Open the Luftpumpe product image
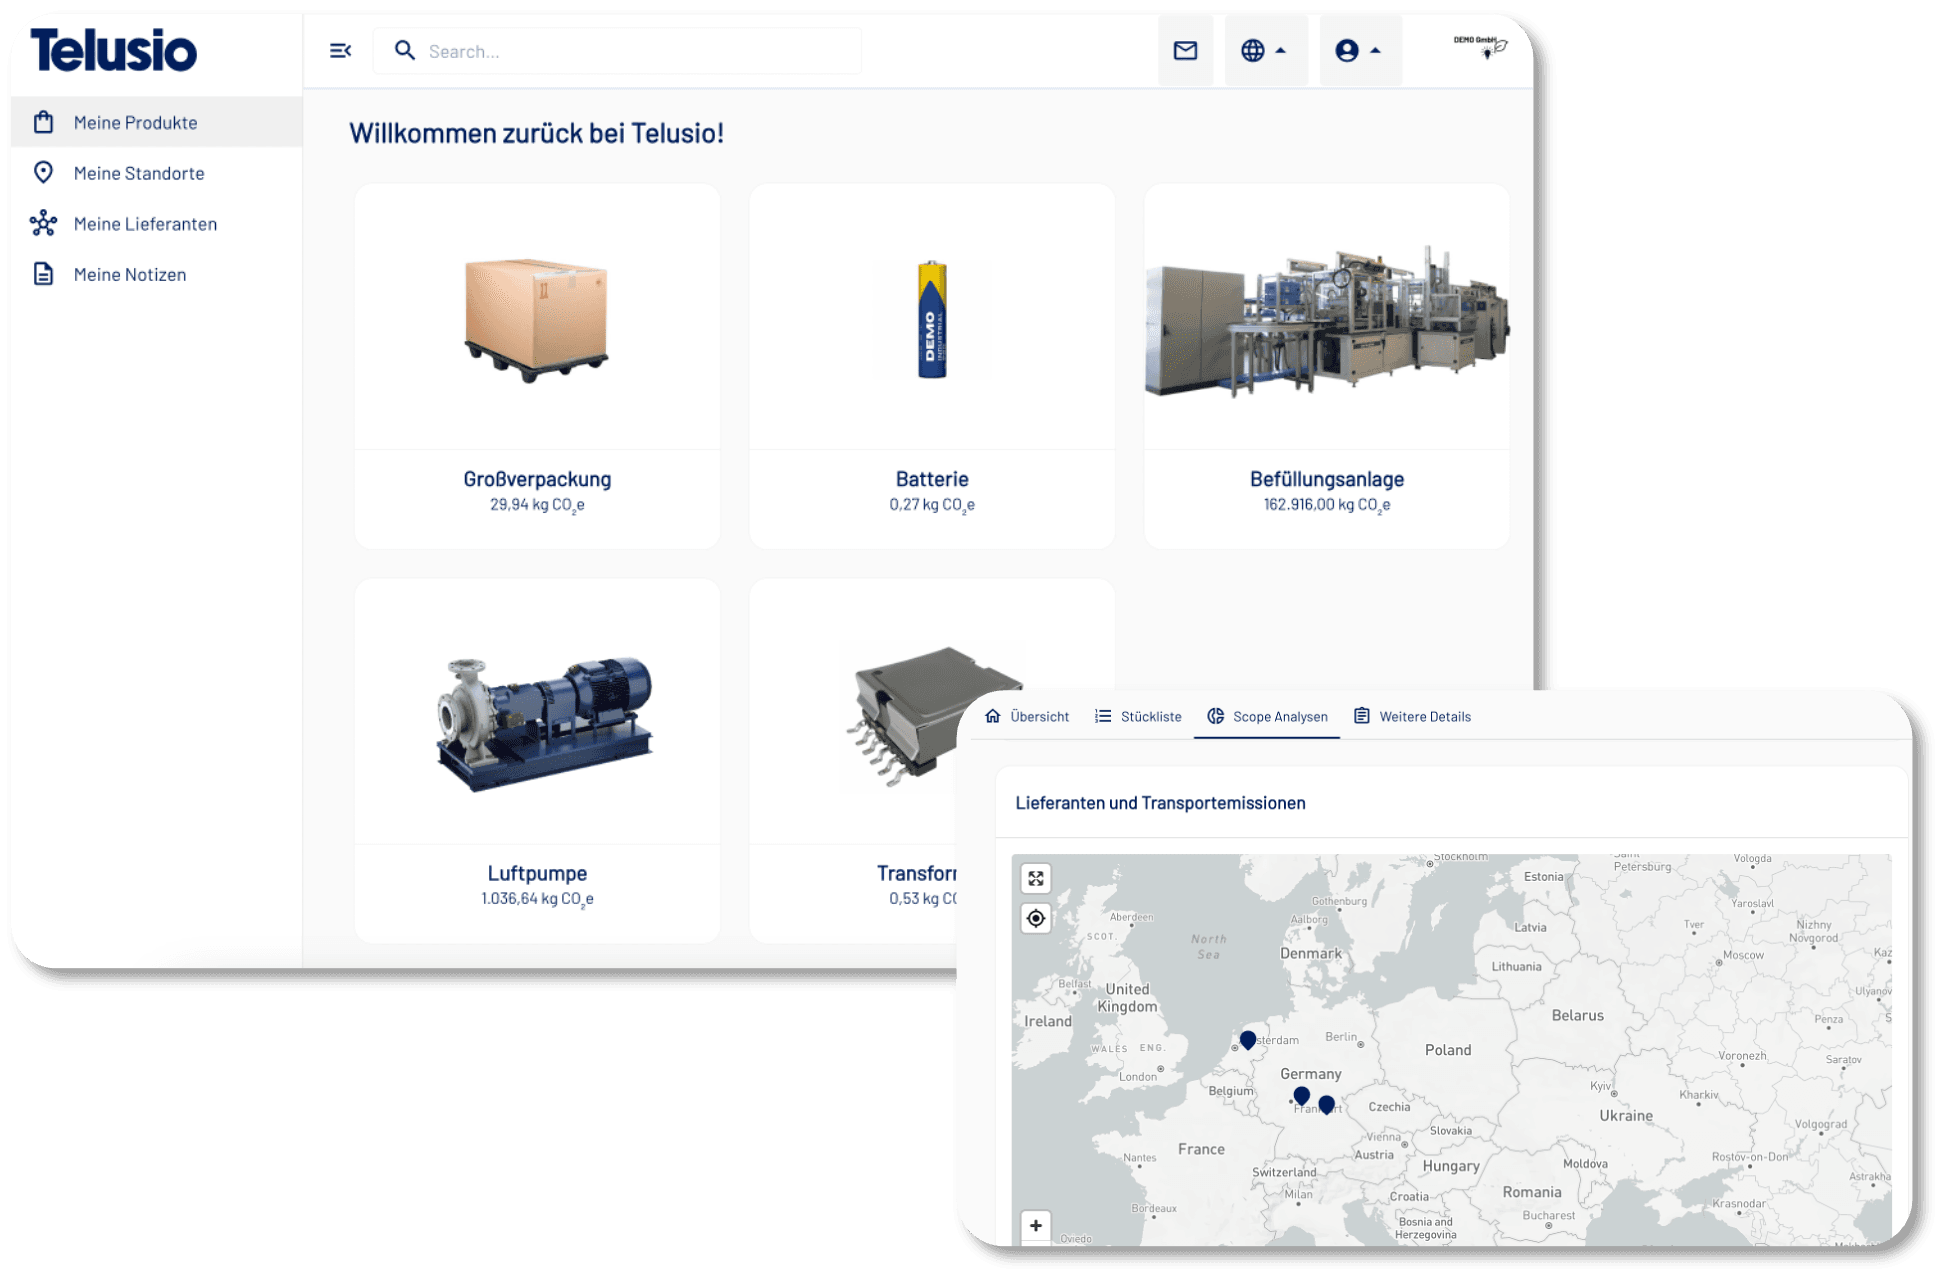The image size is (1943, 1278). pyautogui.click(x=544, y=724)
